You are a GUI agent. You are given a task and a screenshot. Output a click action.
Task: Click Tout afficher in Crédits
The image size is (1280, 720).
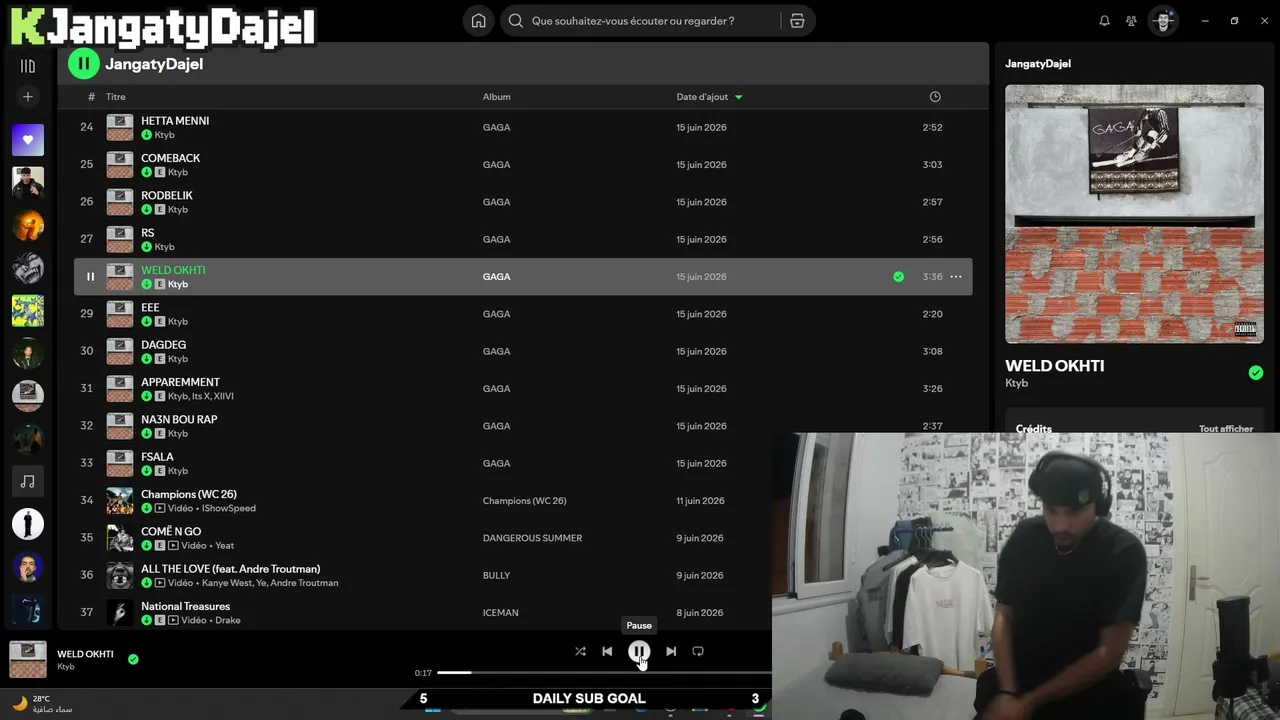[x=1226, y=429]
